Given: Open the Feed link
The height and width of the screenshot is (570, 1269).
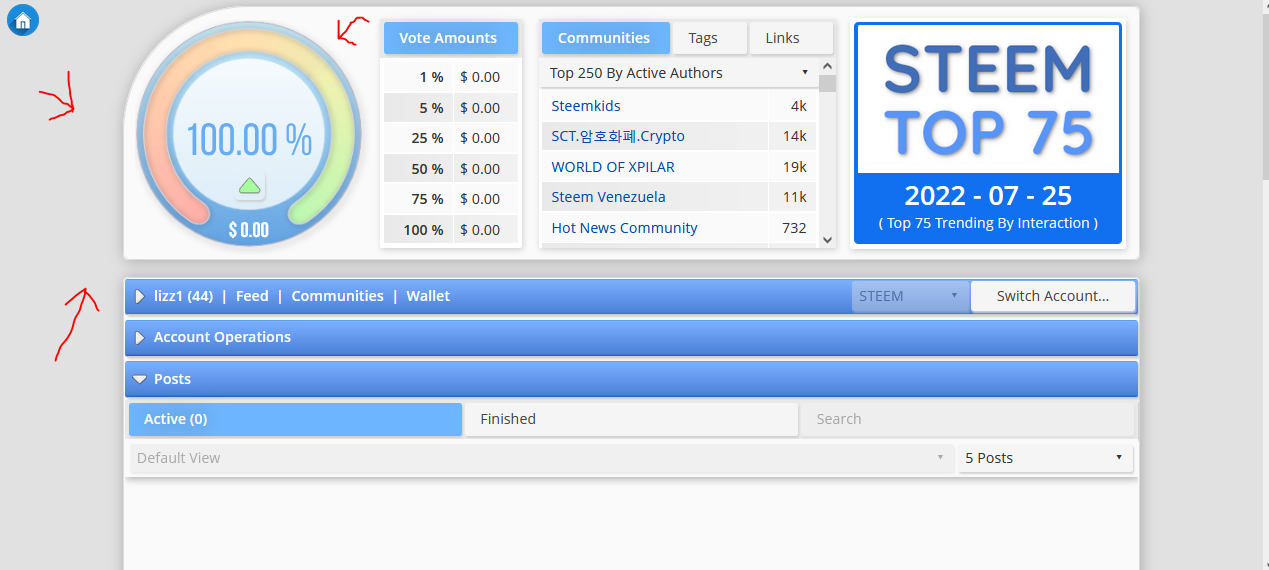Looking at the screenshot, I should [x=252, y=296].
